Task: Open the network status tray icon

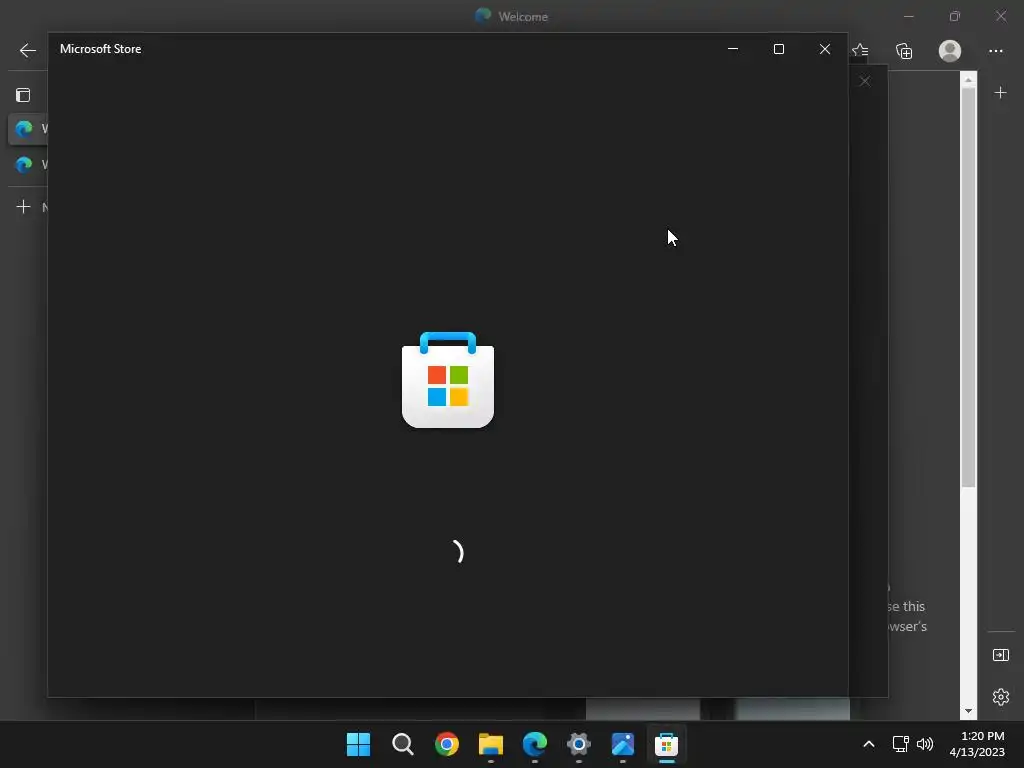Action: tap(901, 744)
